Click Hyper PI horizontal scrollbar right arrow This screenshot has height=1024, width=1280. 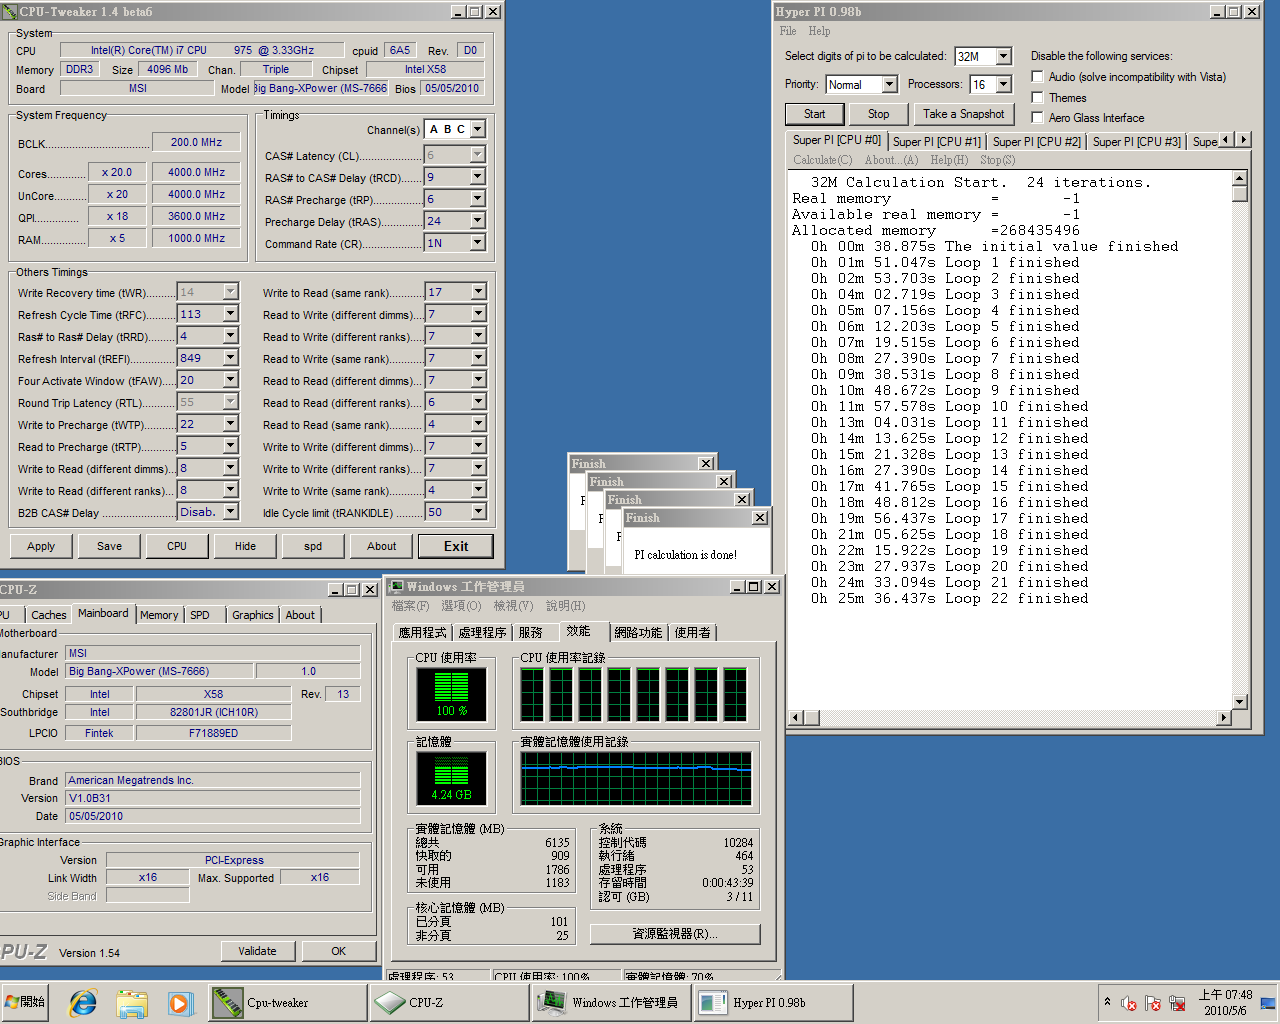pos(1223,718)
